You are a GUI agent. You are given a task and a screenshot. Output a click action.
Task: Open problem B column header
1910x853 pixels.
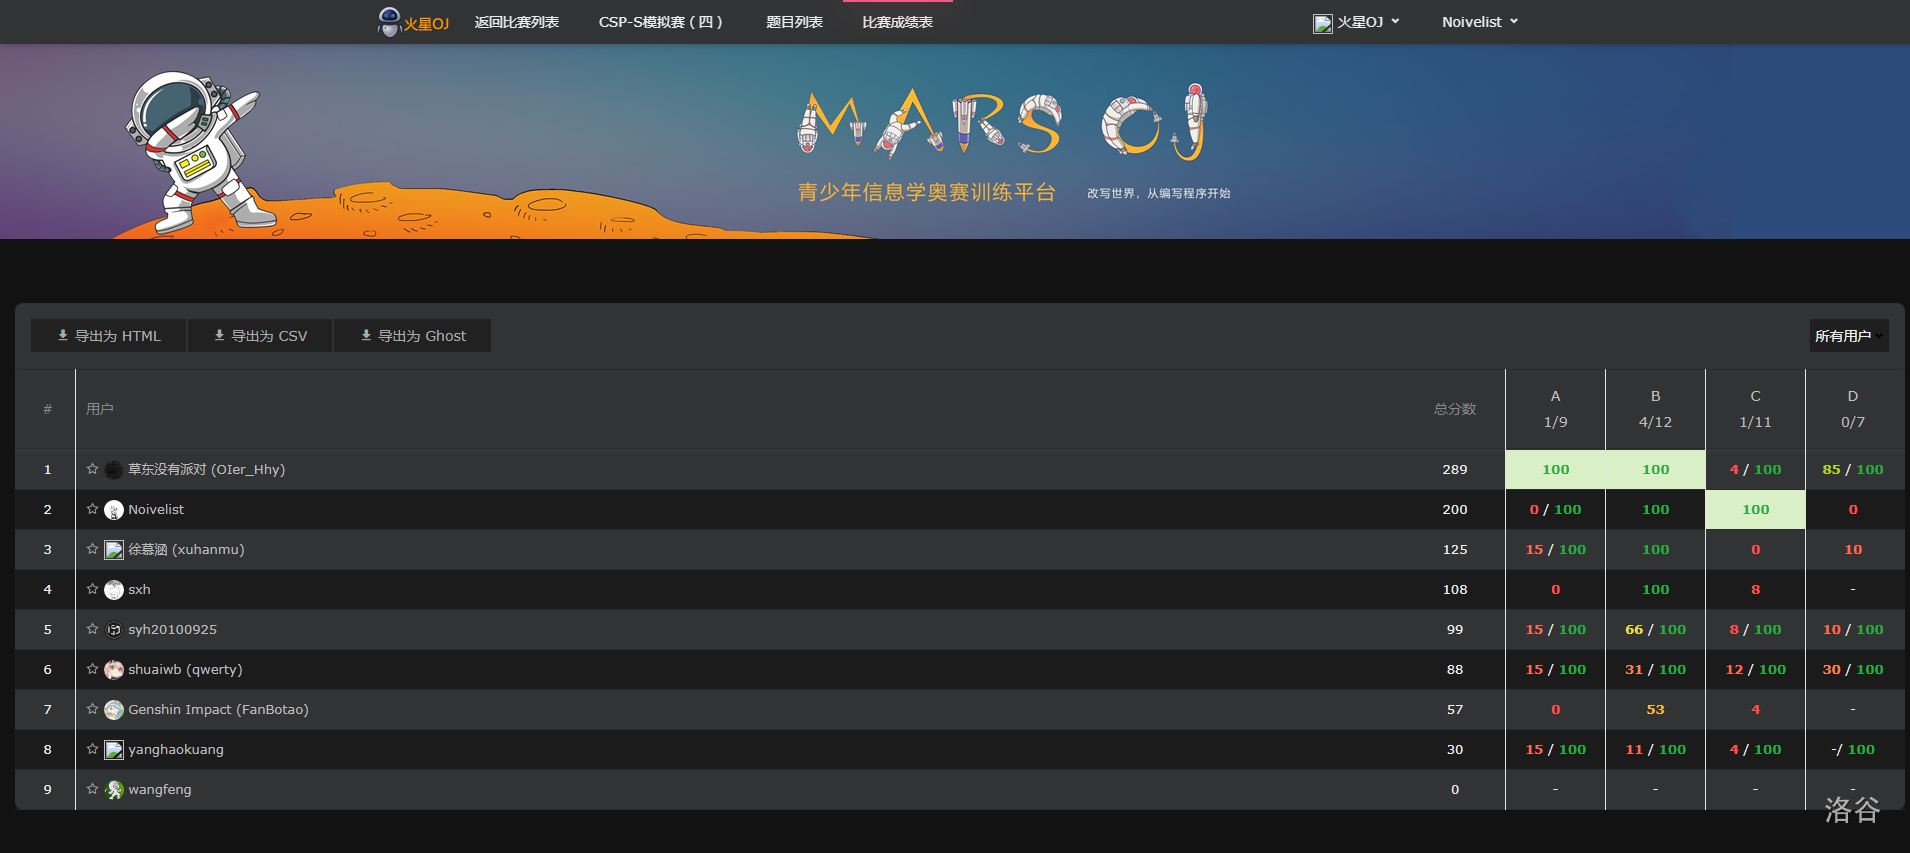coord(1655,397)
